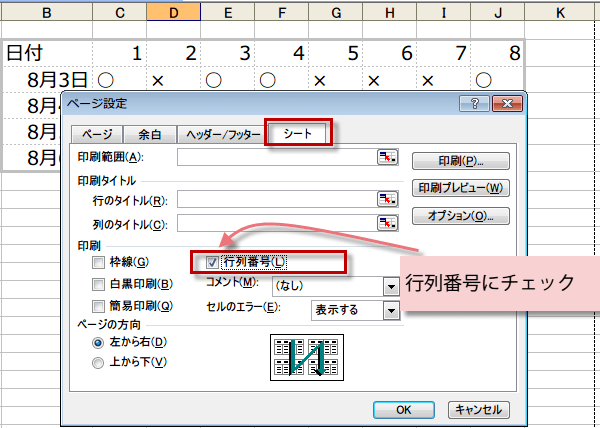
Task: Switch to the 余白 tab
Action: (150, 135)
